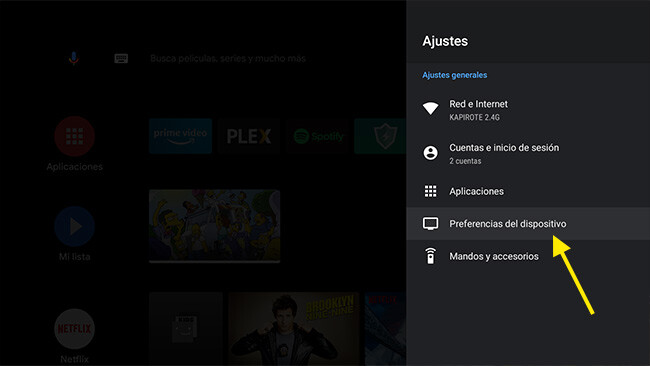The height and width of the screenshot is (366, 650).
Task: Select the Simpsons thumbnail
Action: pyautogui.click(x=214, y=226)
